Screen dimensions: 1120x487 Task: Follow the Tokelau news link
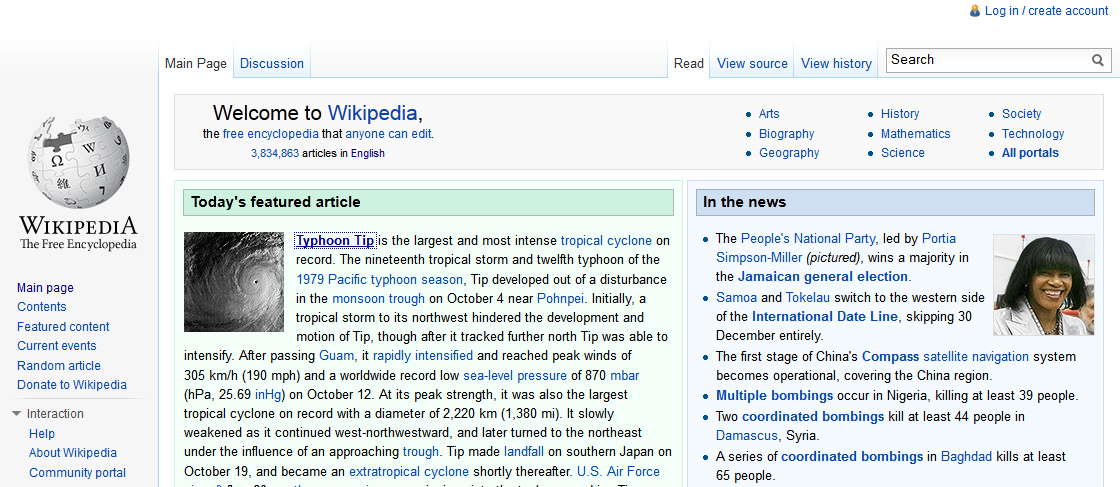click(808, 298)
